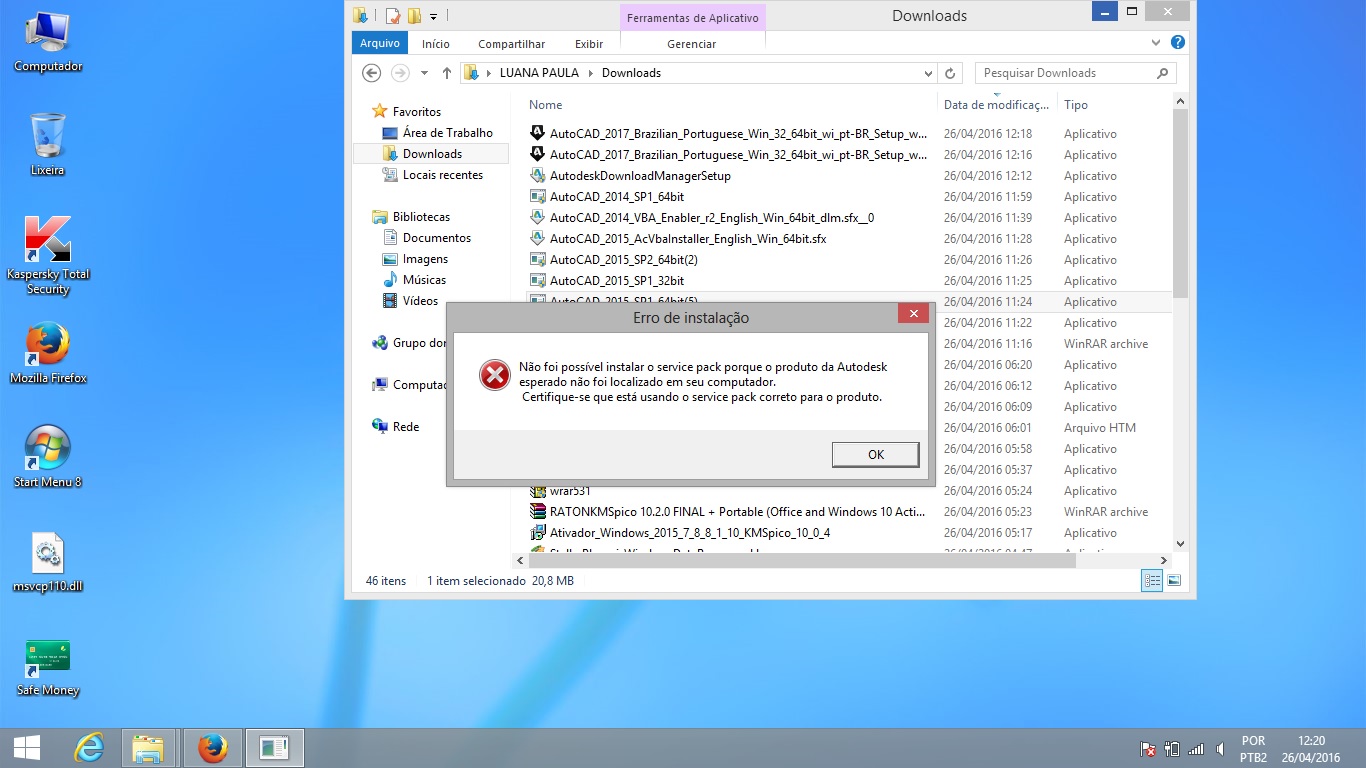The image size is (1366, 768).
Task: Switch to large icons view layout
Action: pyautogui.click(x=1174, y=581)
